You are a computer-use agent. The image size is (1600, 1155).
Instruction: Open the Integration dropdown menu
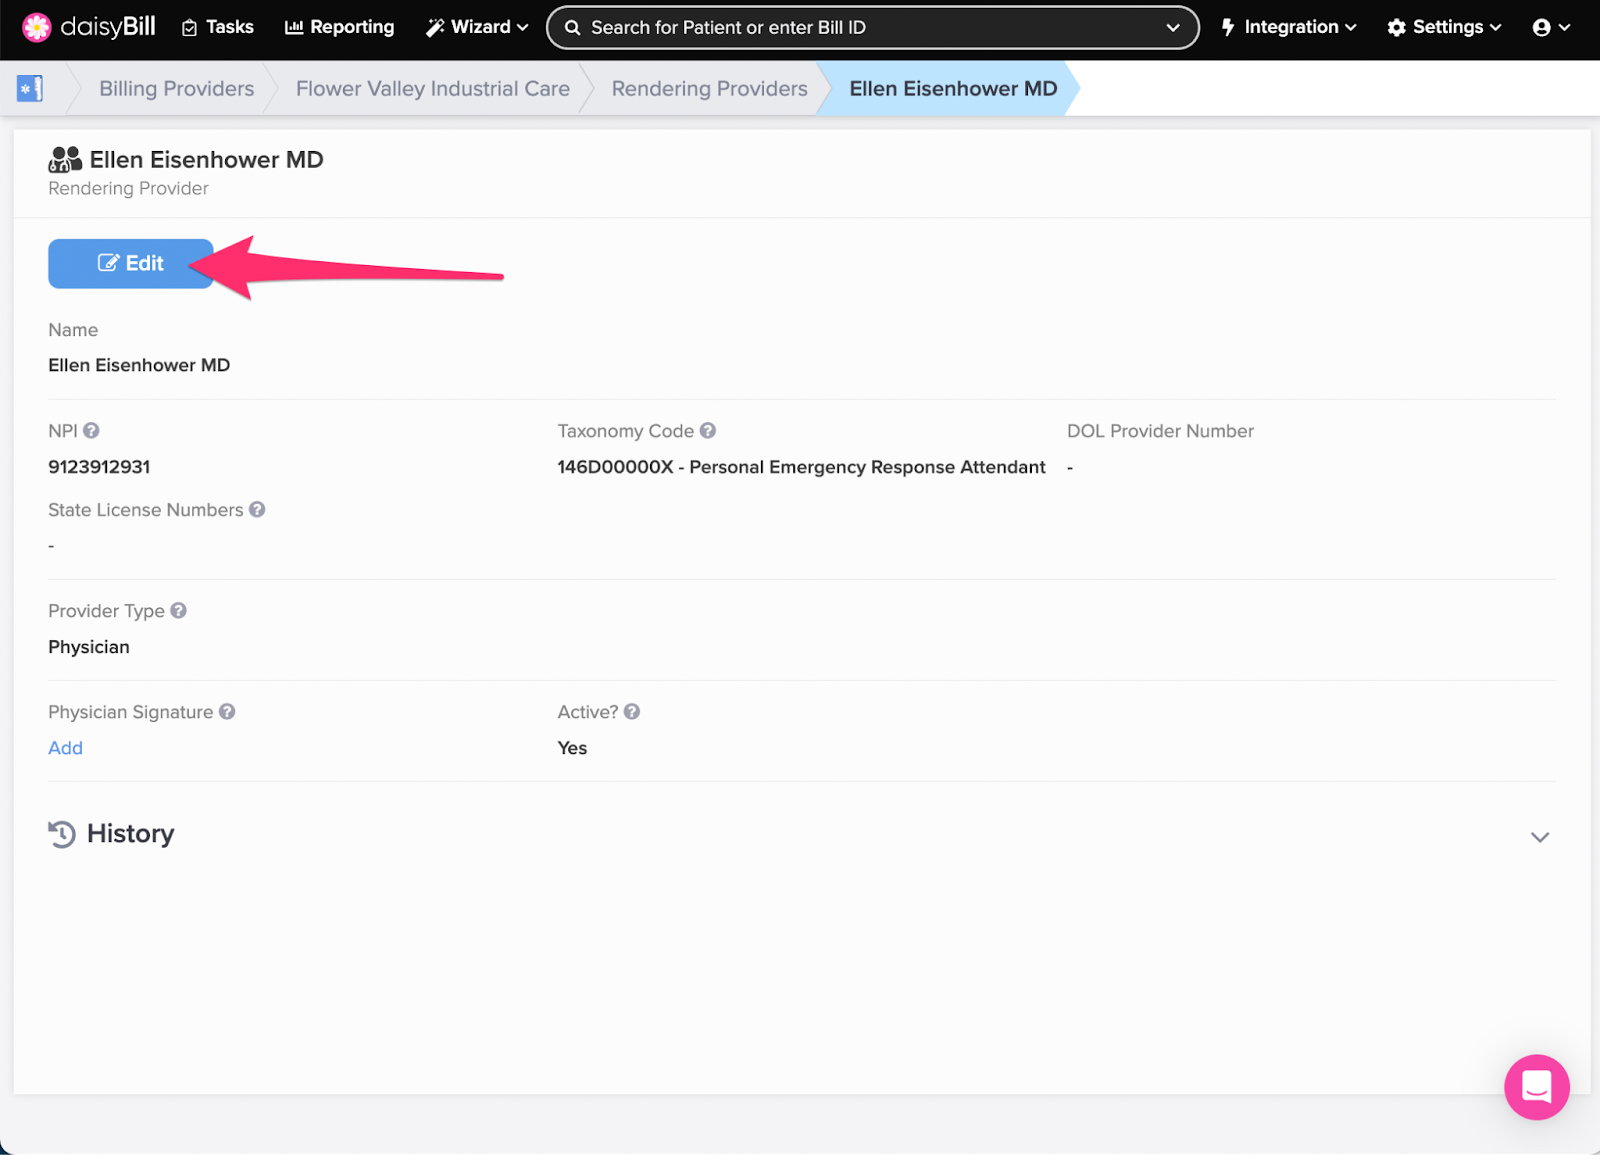point(1288,27)
